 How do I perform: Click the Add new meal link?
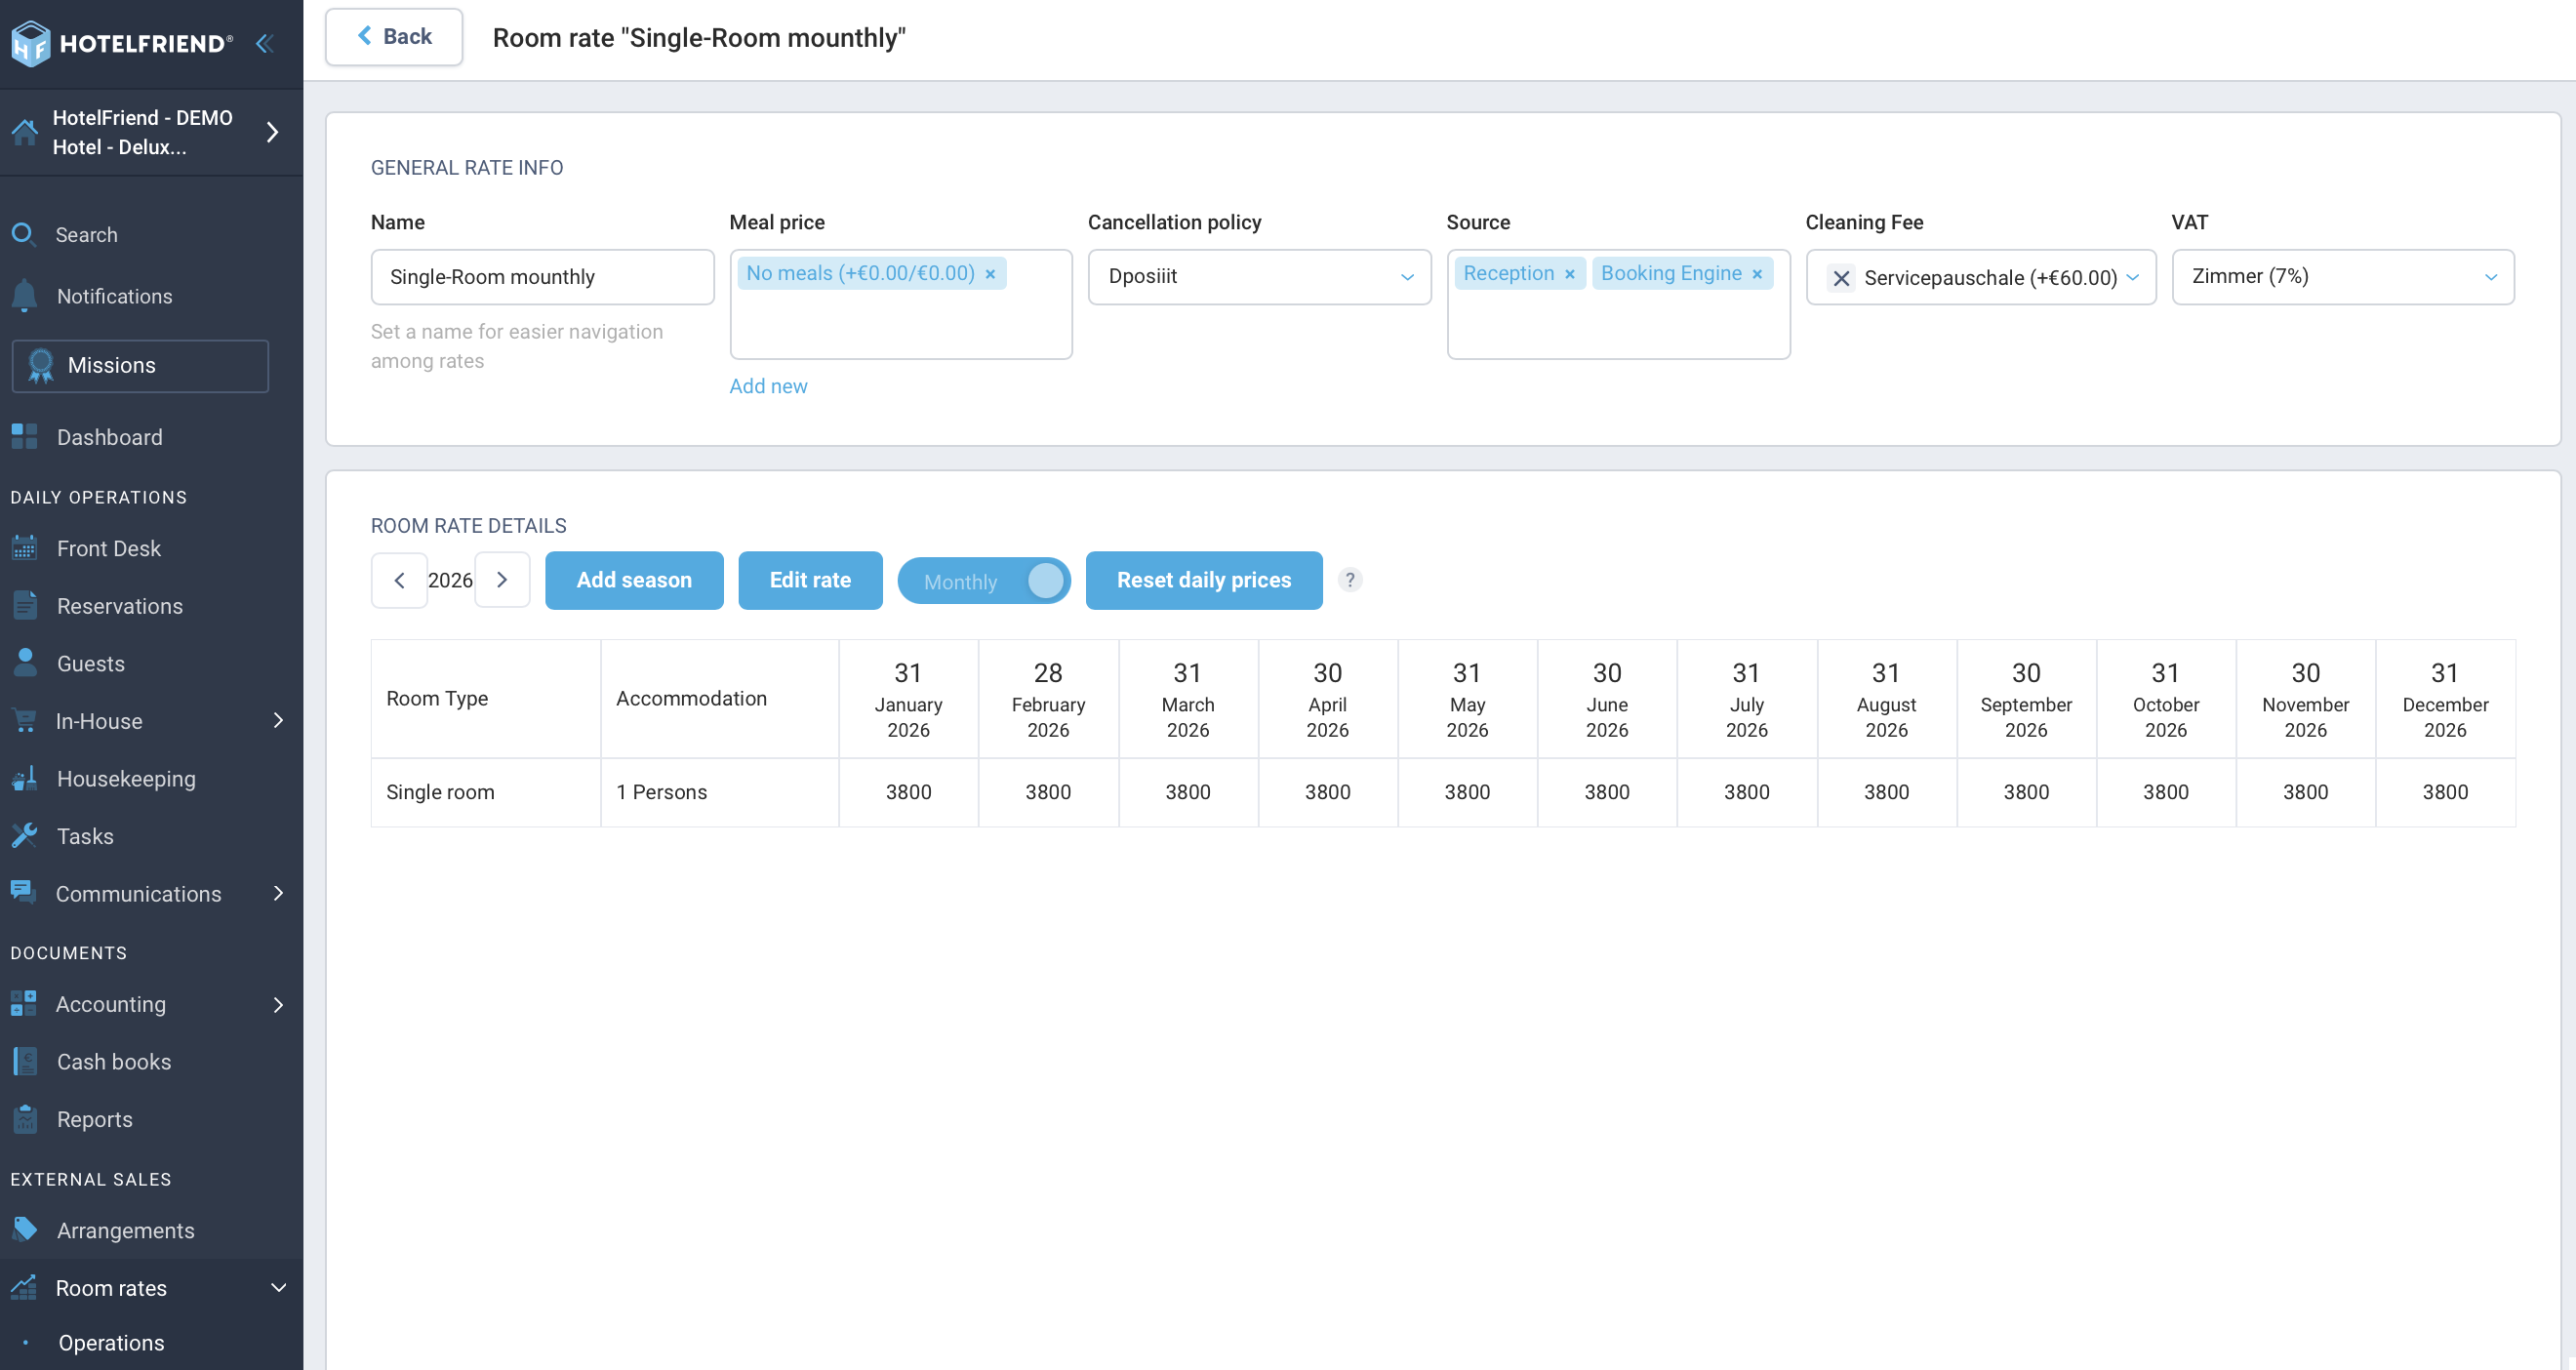(x=768, y=386)
